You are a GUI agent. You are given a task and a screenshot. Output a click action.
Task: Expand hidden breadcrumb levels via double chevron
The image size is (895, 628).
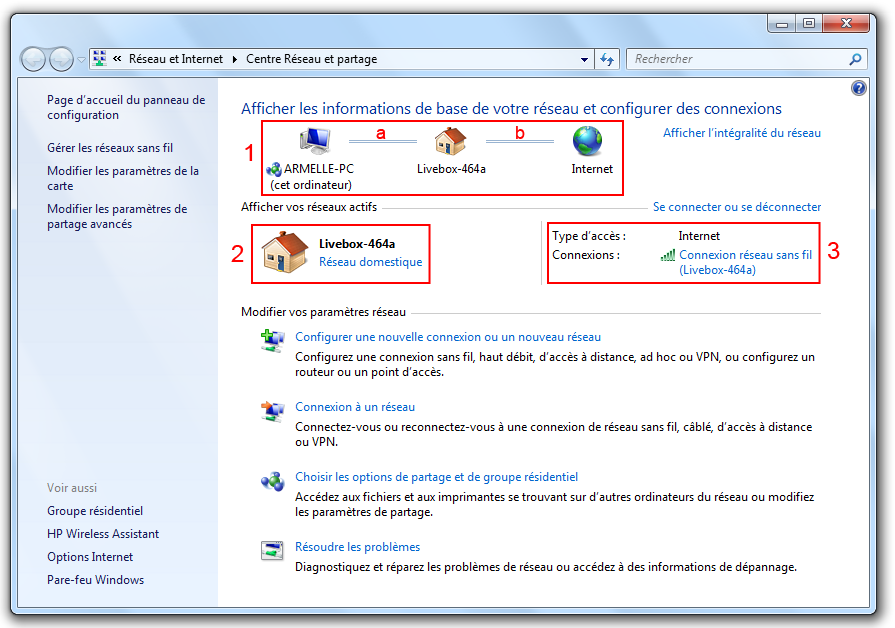(117, 58)
